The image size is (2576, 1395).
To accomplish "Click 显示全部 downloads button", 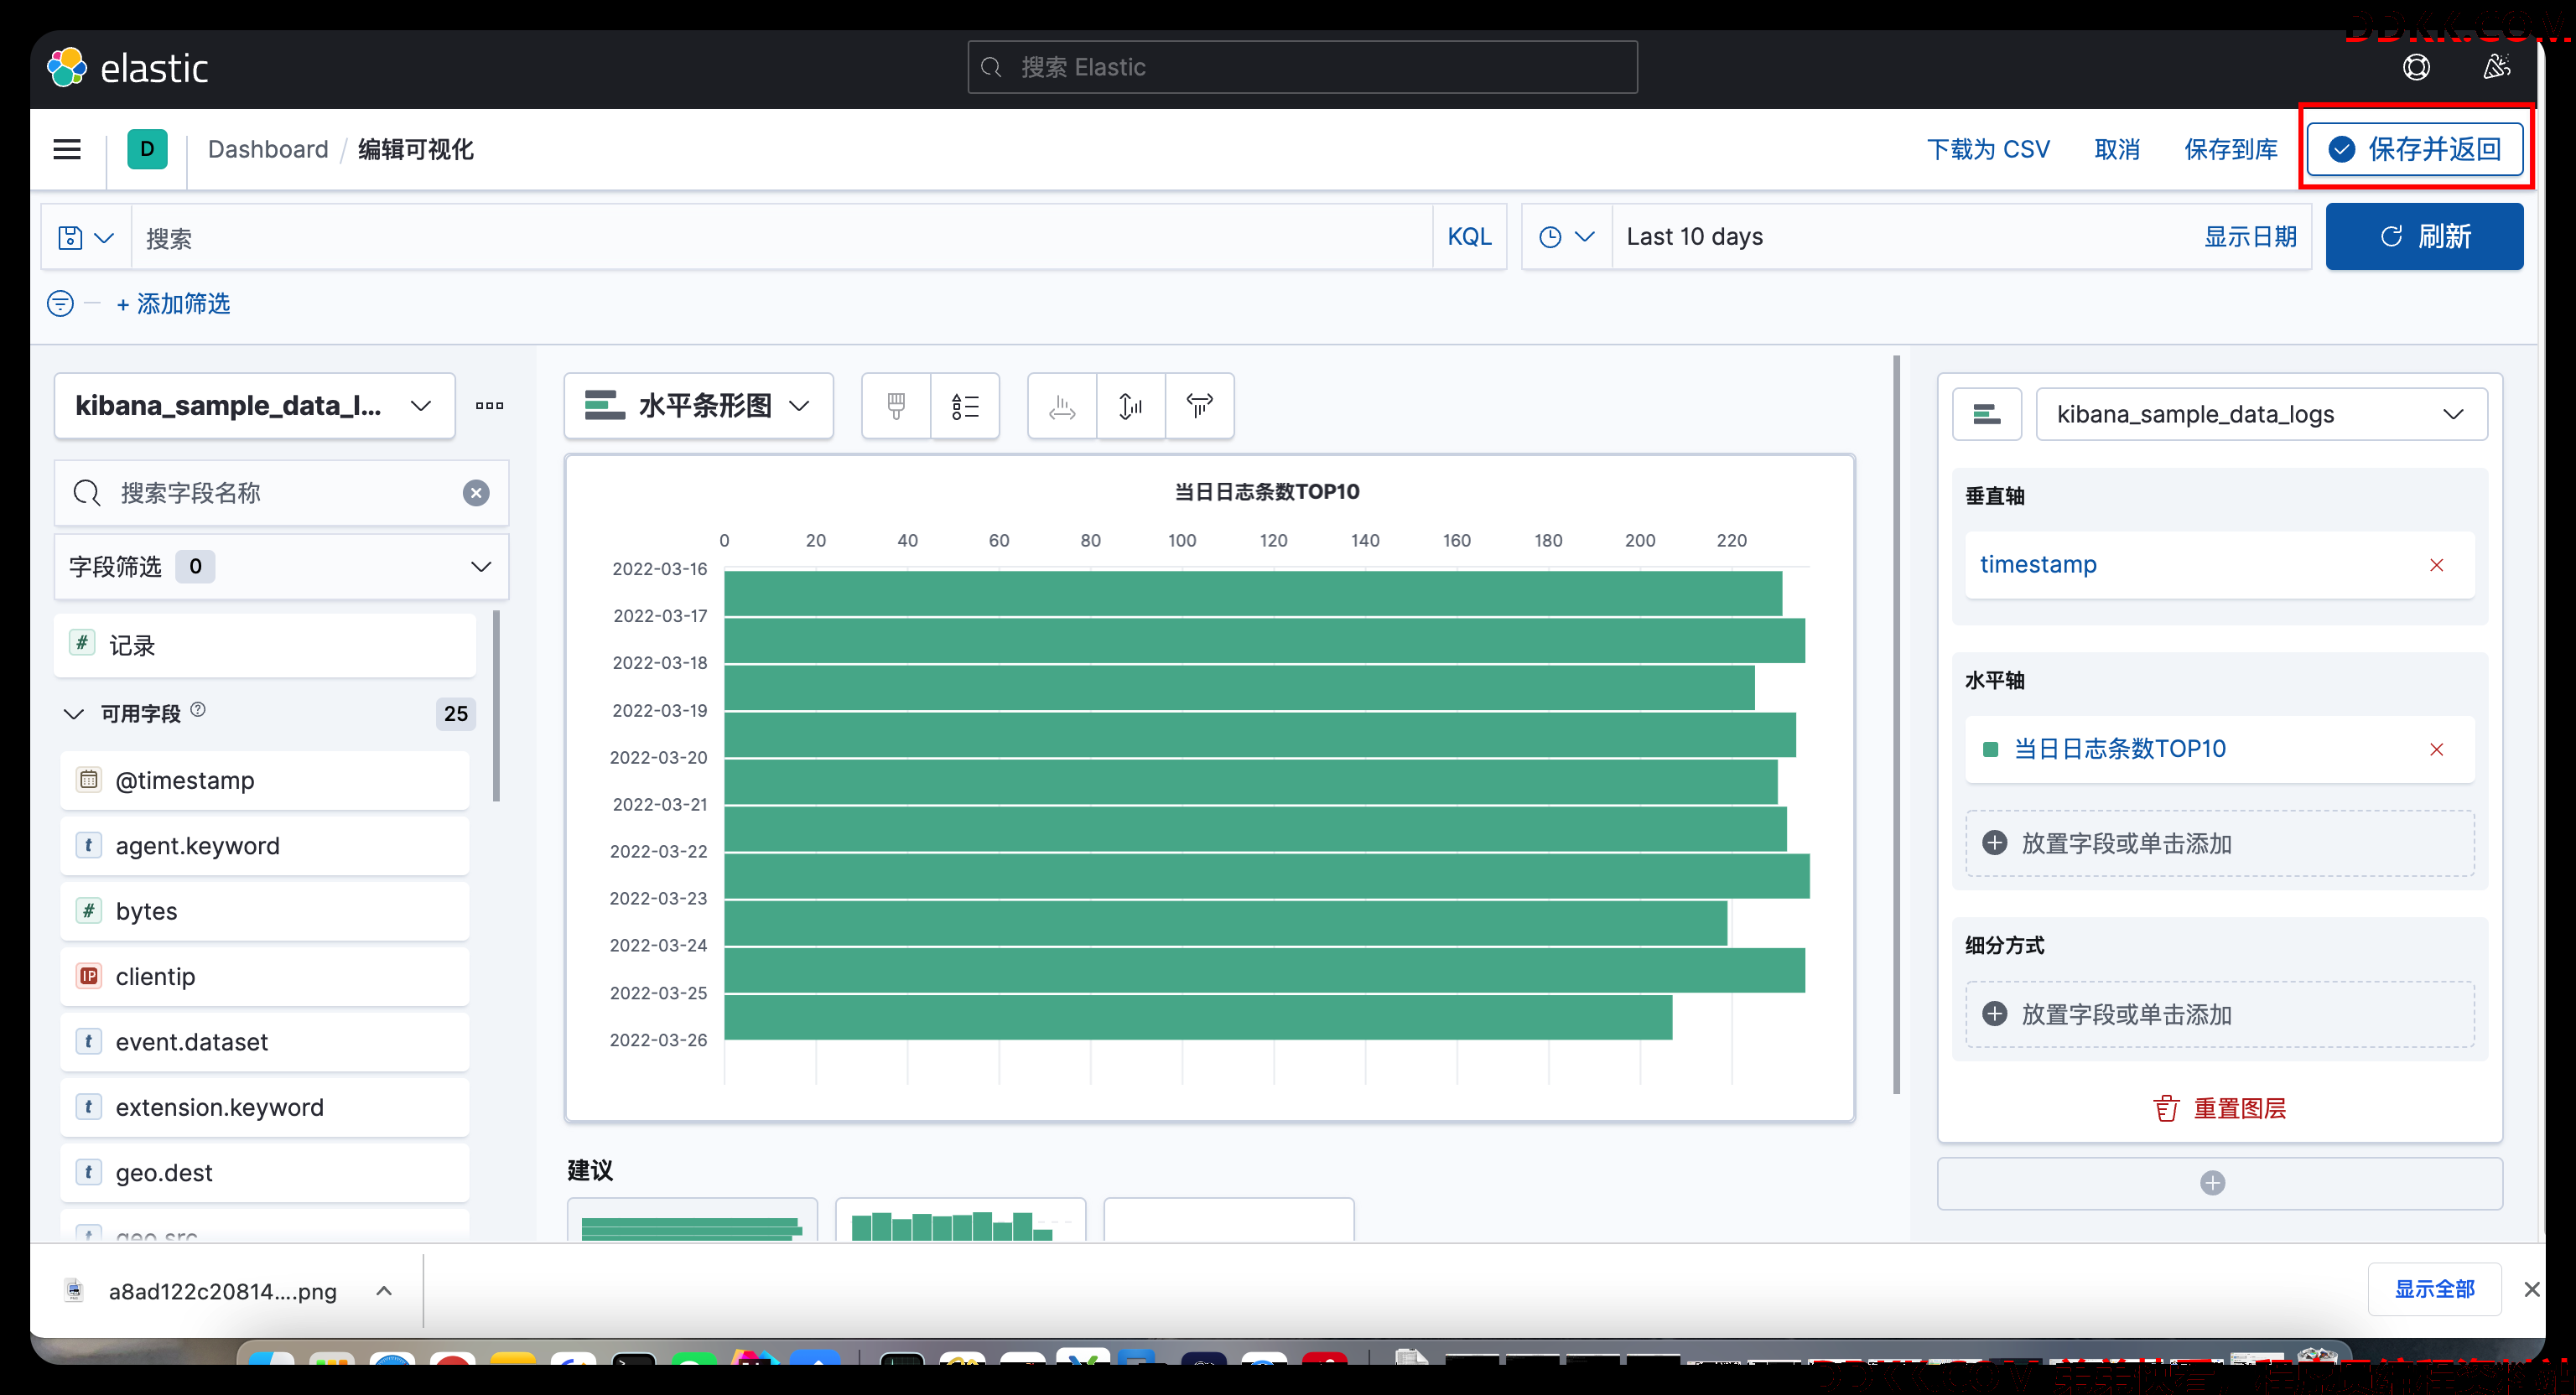I will (2434, 1289).
